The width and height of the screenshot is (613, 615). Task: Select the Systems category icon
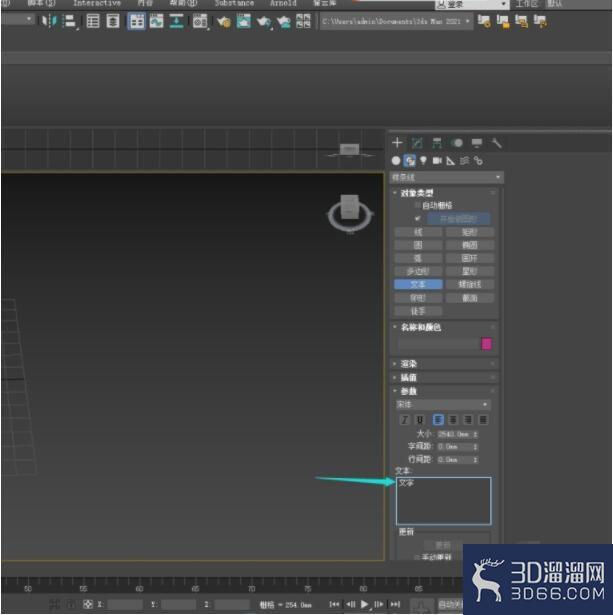(478, 160)
